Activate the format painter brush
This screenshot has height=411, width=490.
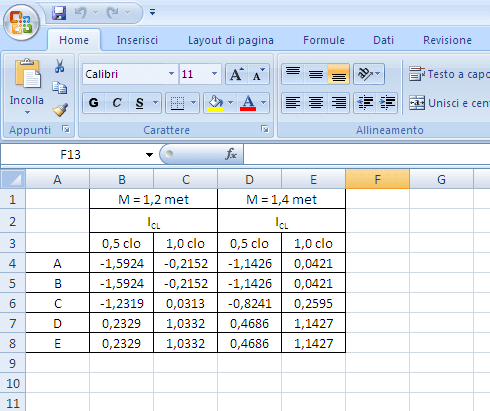(x=60, y=110)
